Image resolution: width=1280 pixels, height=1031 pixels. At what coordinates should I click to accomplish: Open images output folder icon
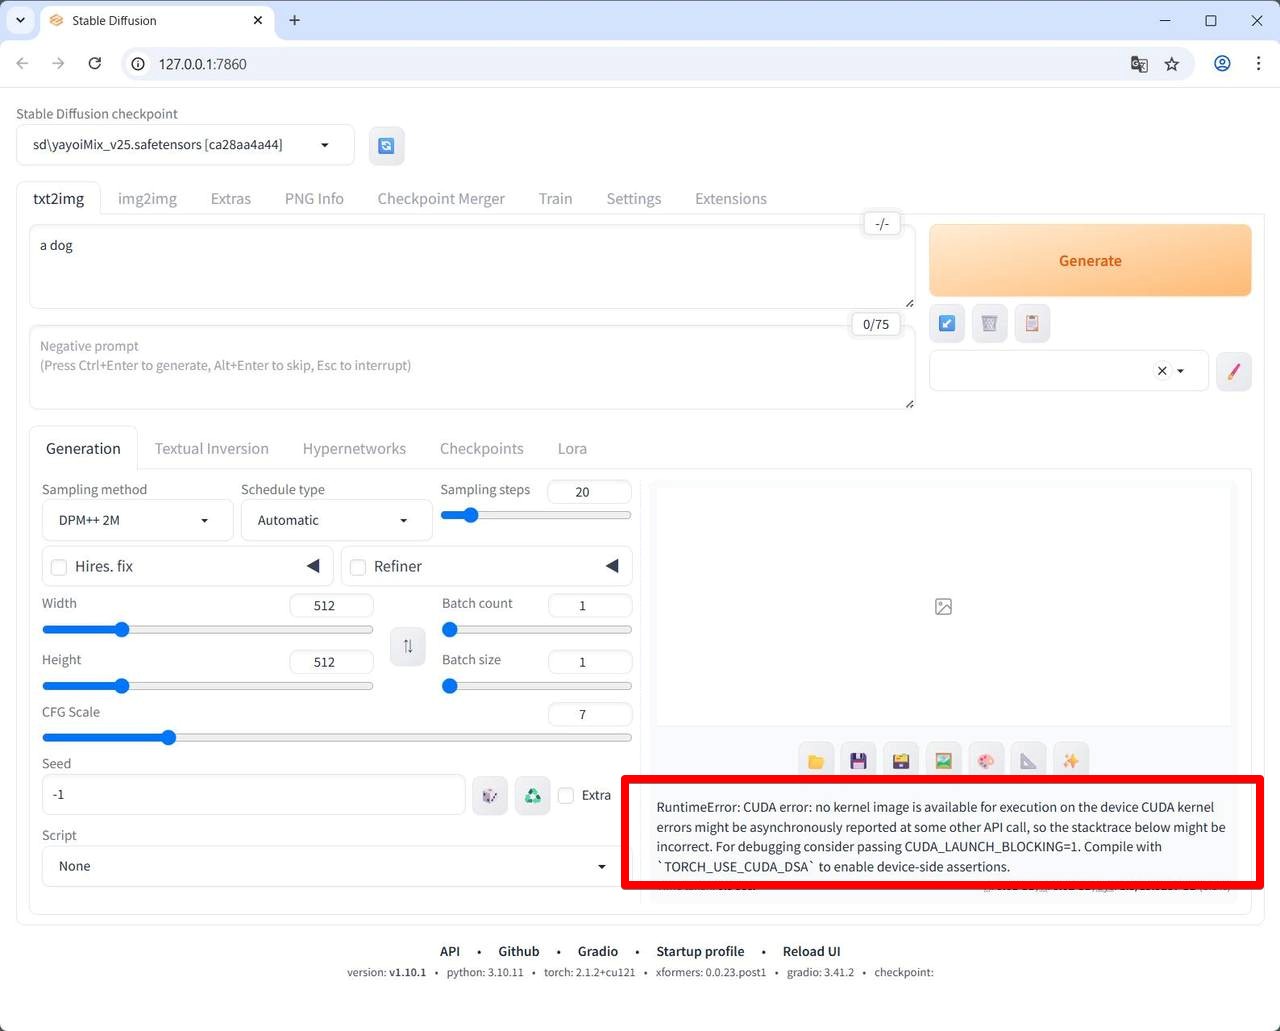click(x=816, y=761)
